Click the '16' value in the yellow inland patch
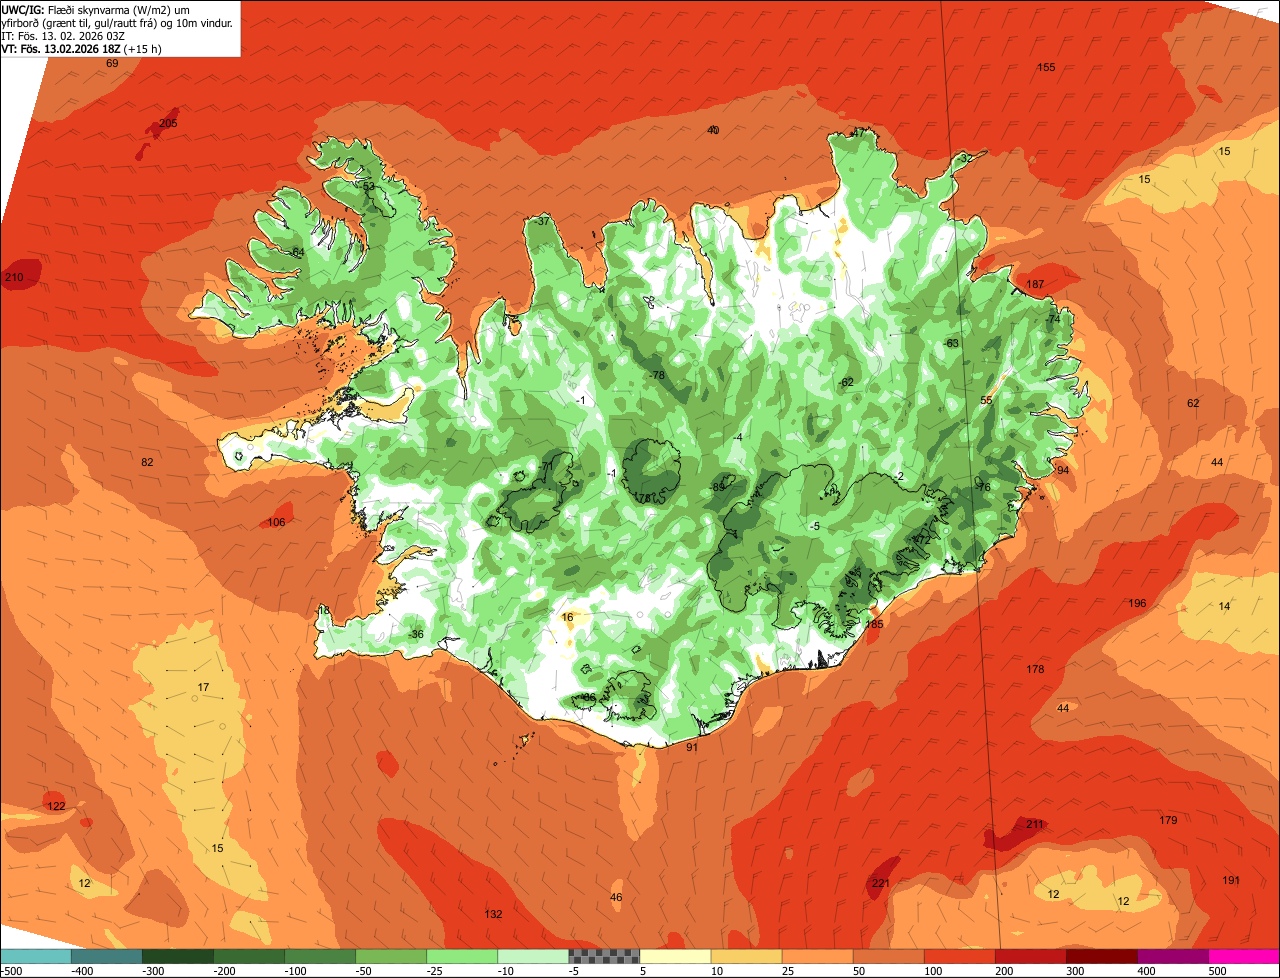Image resolution: width=1280 pixels, height=978 pixels. click(567, 617)
